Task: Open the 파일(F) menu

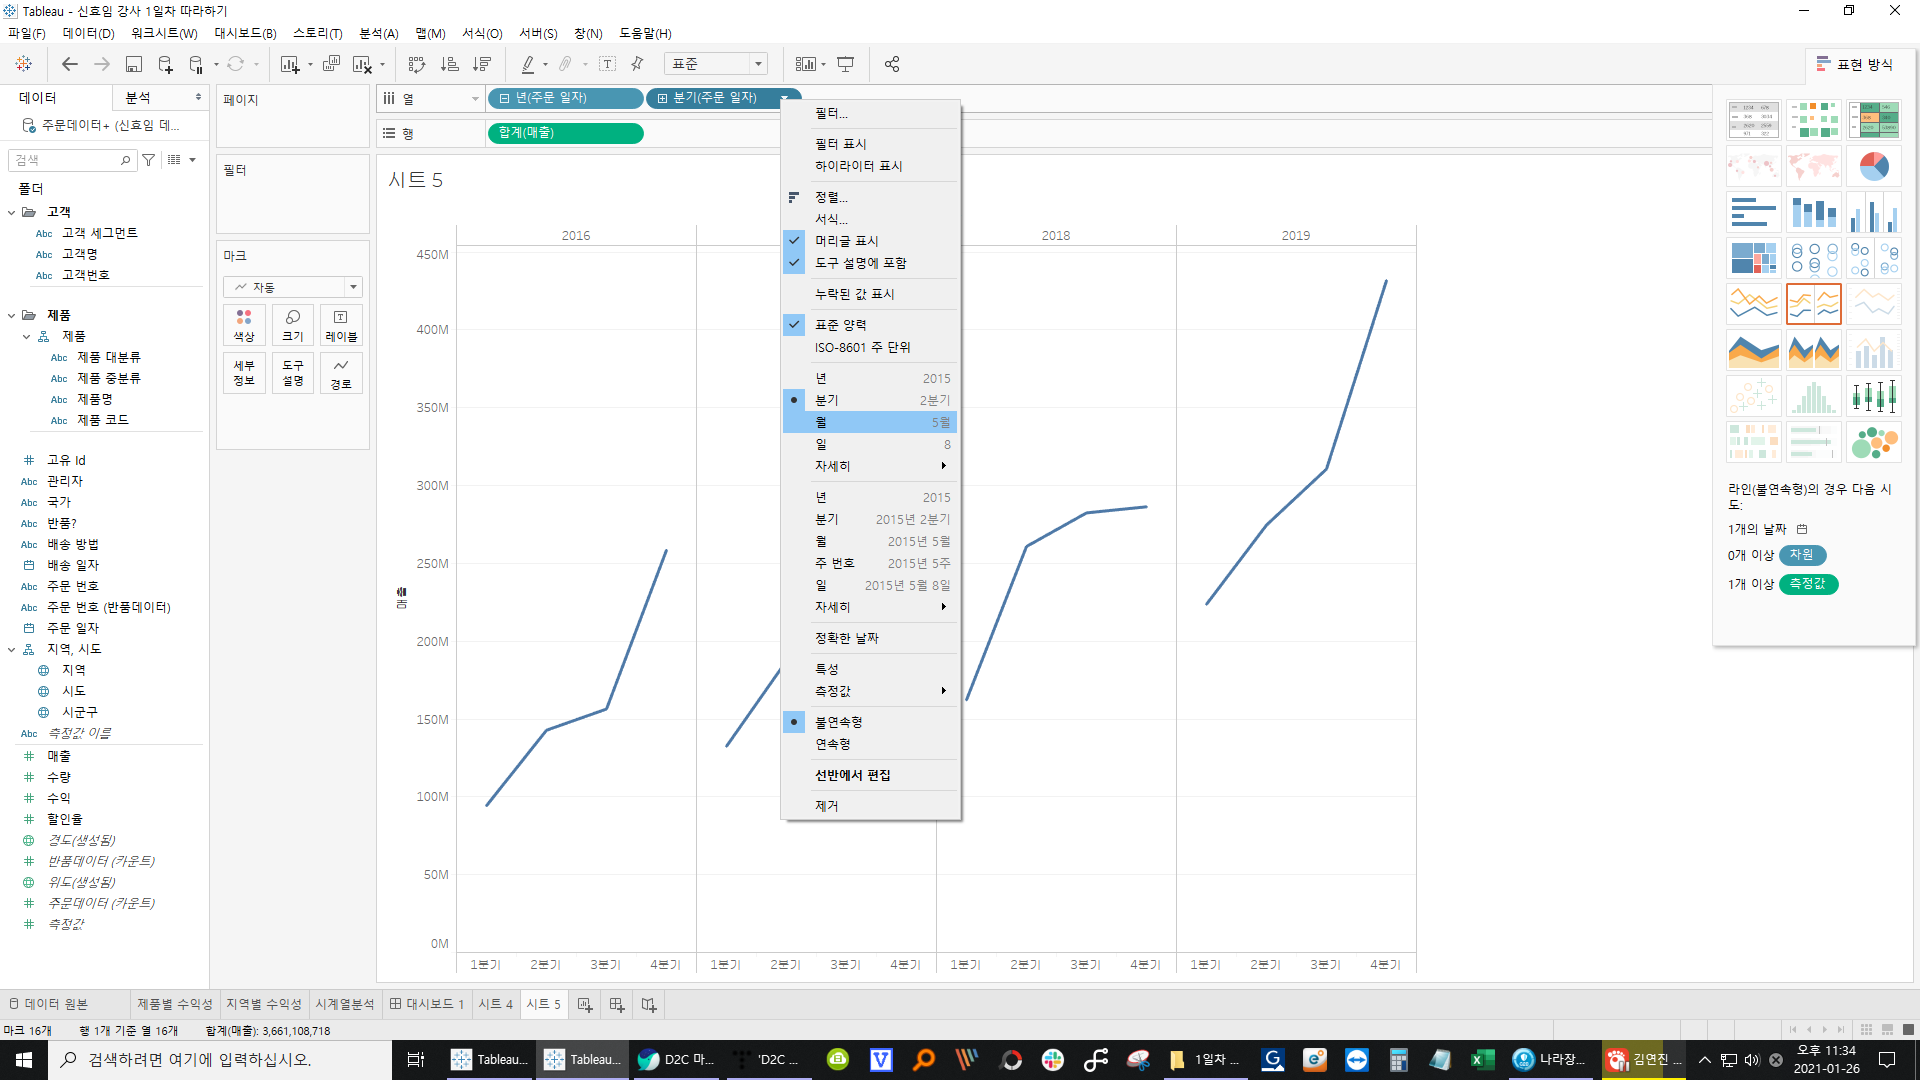Action: pyautogui.click(x=27, y=33)
